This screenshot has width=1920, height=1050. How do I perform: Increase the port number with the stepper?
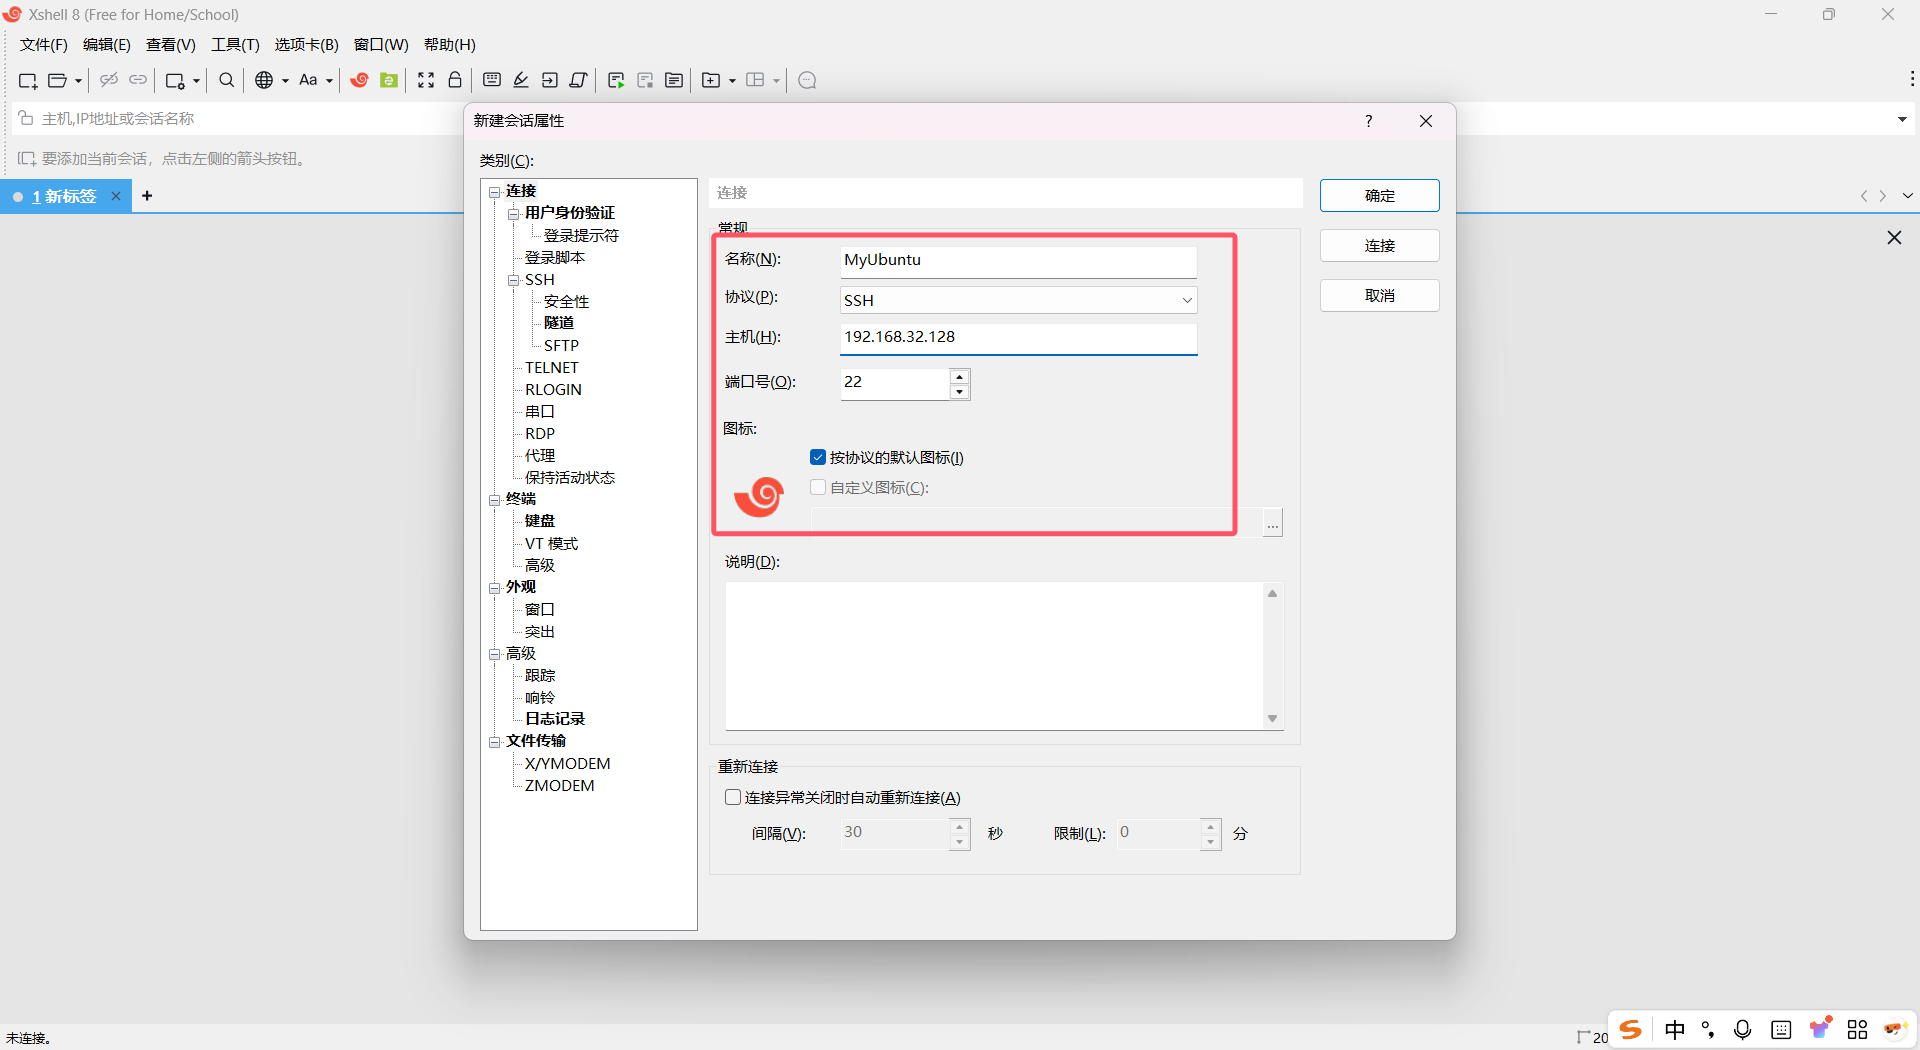959,377
